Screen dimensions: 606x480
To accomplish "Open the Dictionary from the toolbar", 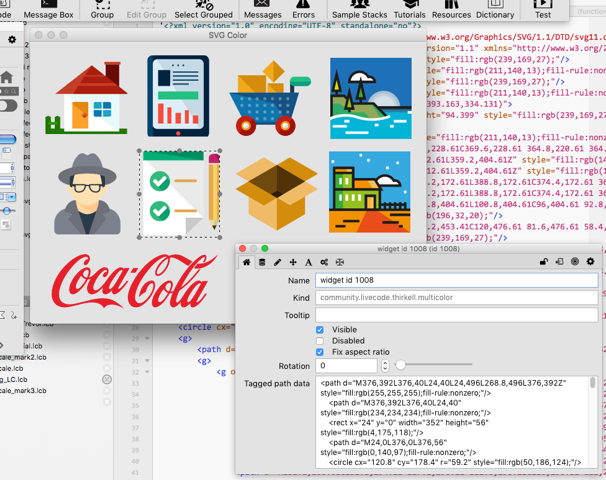I will pyautogui.click(x=495, y=10).
